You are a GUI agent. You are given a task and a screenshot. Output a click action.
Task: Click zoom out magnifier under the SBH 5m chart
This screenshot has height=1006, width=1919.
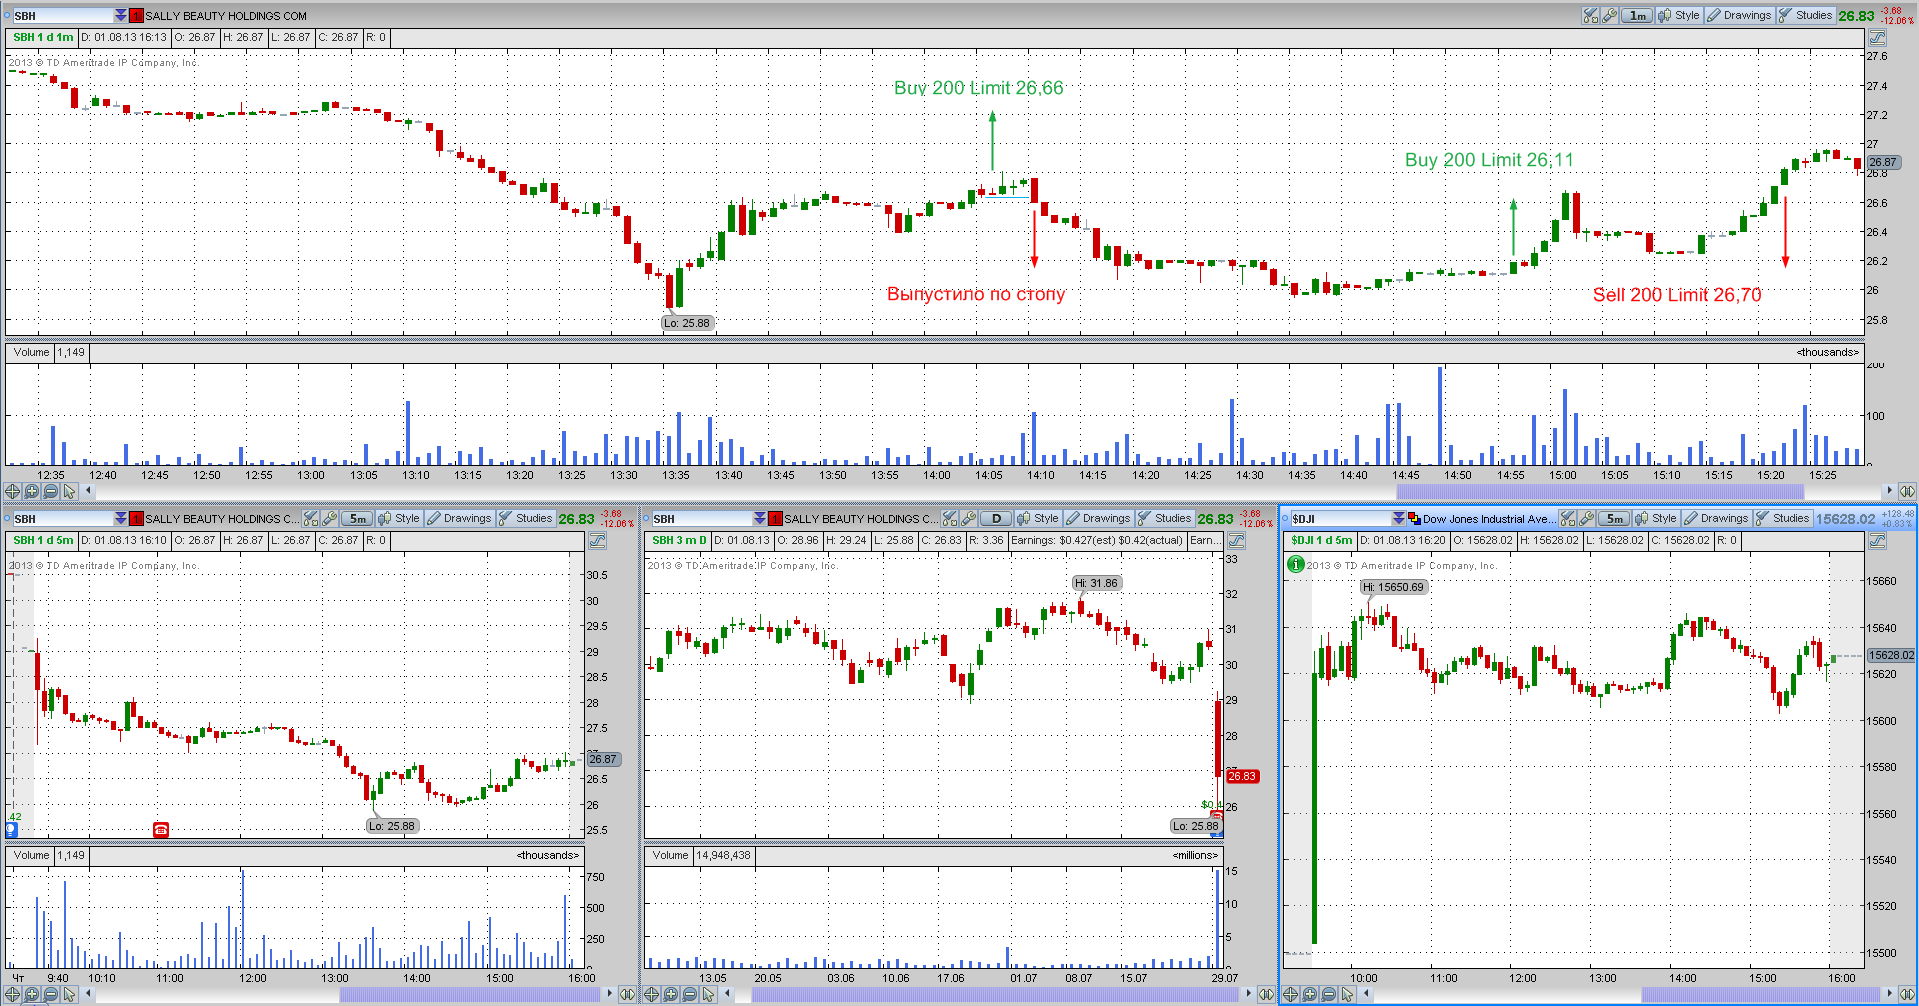(x=51, y=994)
